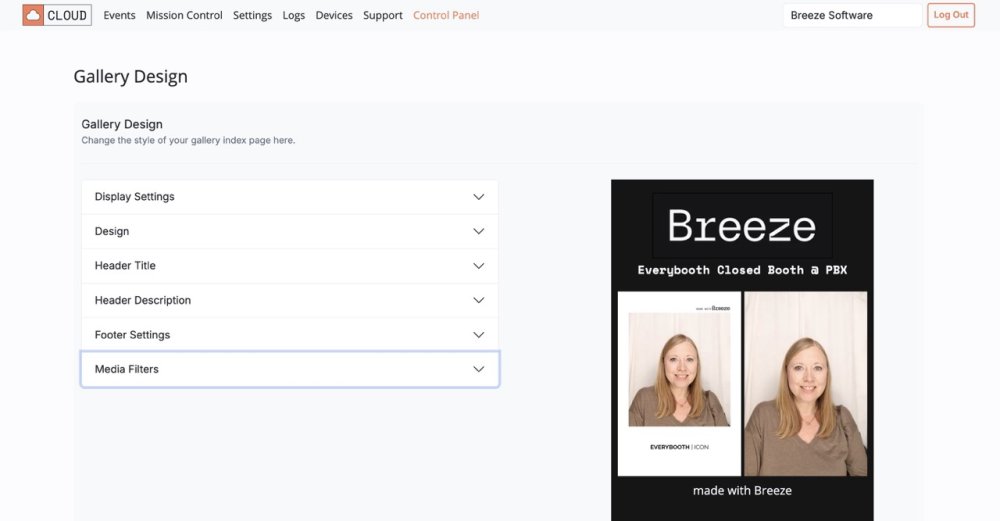Expand the Header Description section
1000x521 pixels.
click(290, 300)
